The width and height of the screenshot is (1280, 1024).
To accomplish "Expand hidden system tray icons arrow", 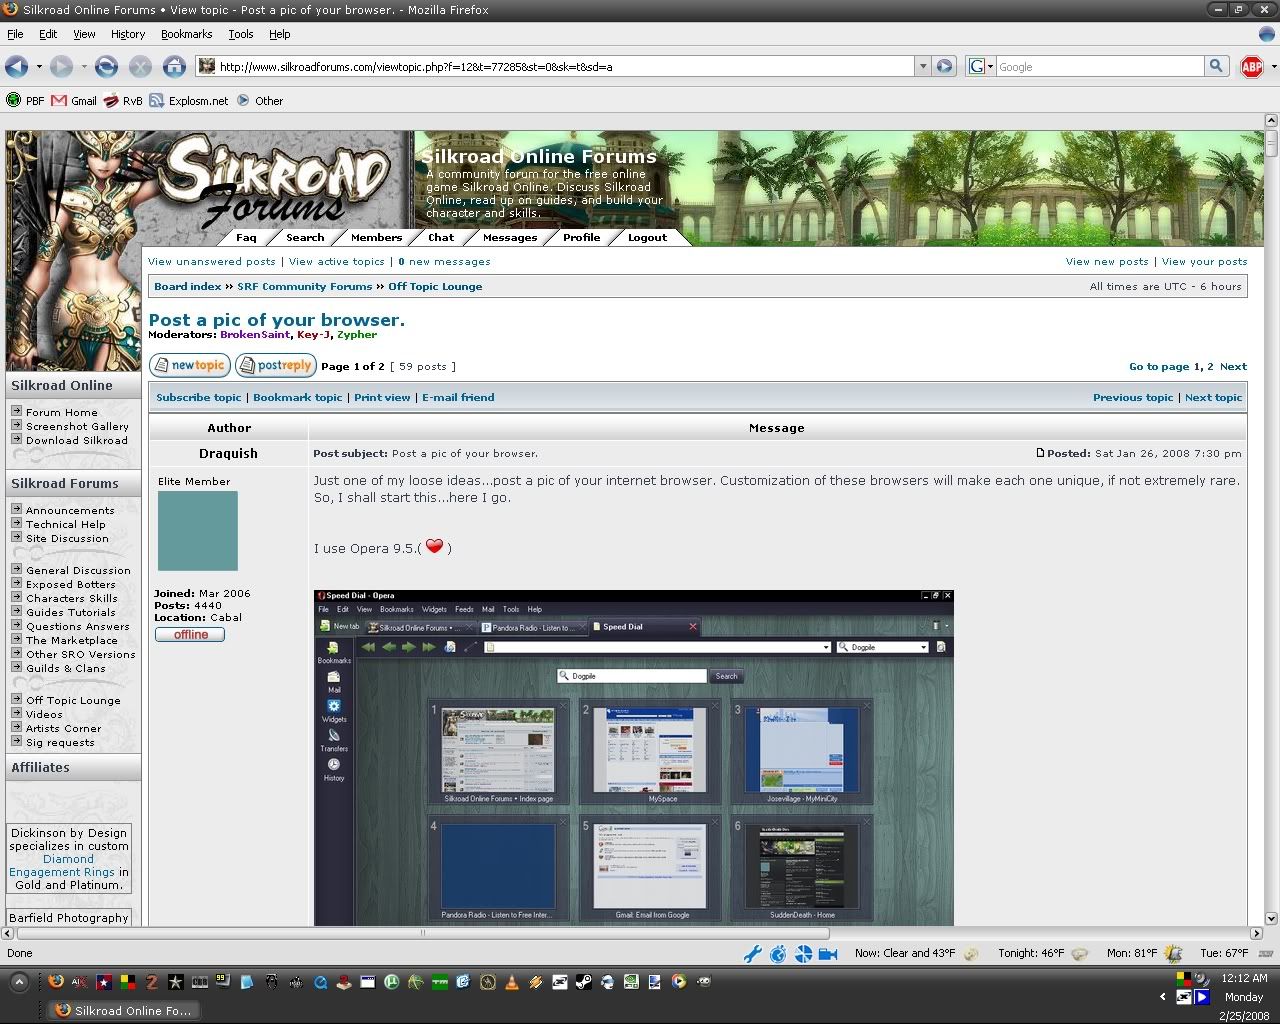I will point(1162,997).
